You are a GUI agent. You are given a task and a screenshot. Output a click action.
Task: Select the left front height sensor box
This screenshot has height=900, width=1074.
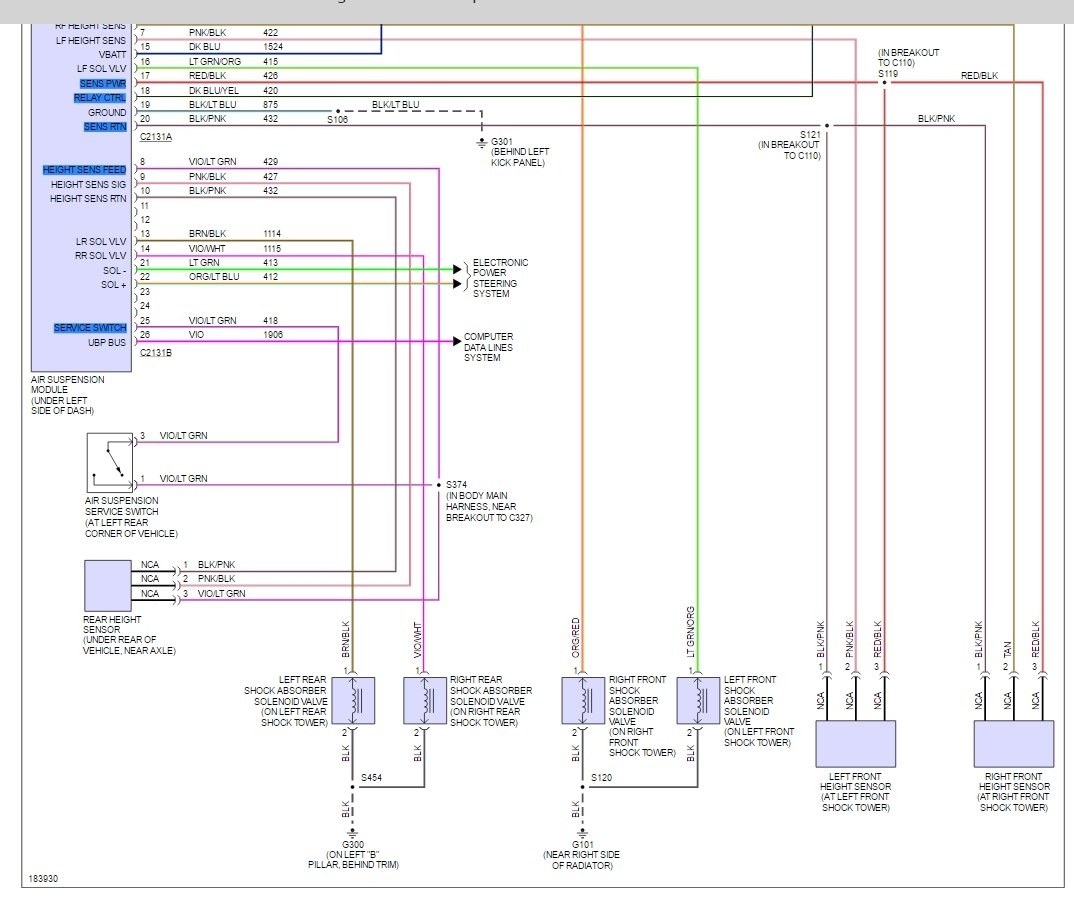click(x=856, y=744)
